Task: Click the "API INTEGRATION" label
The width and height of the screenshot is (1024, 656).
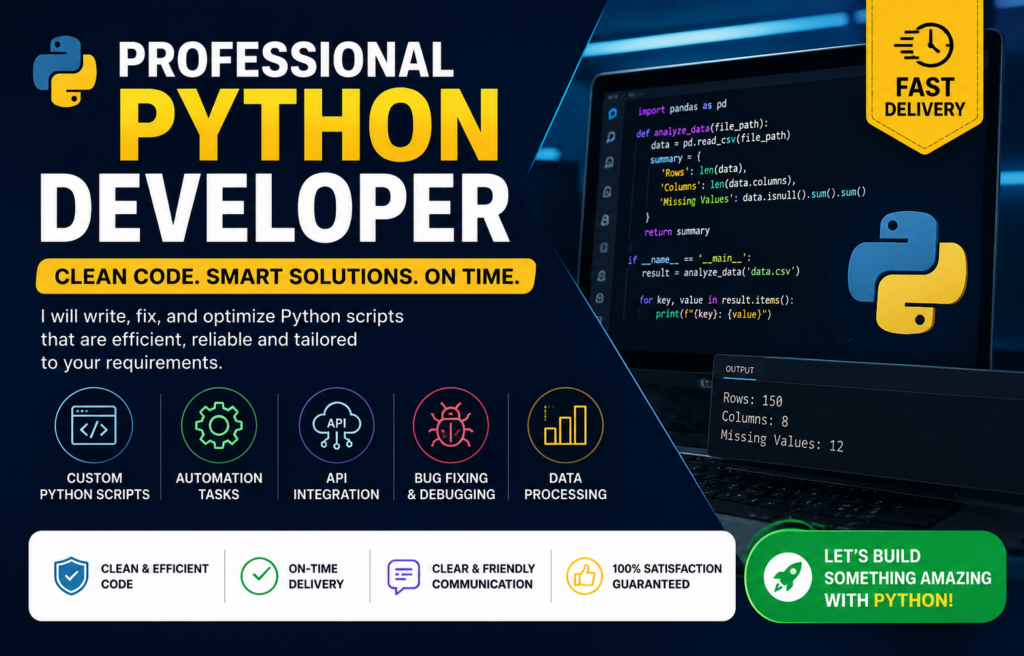Action: pyautogui.click(x=336, y=486)
